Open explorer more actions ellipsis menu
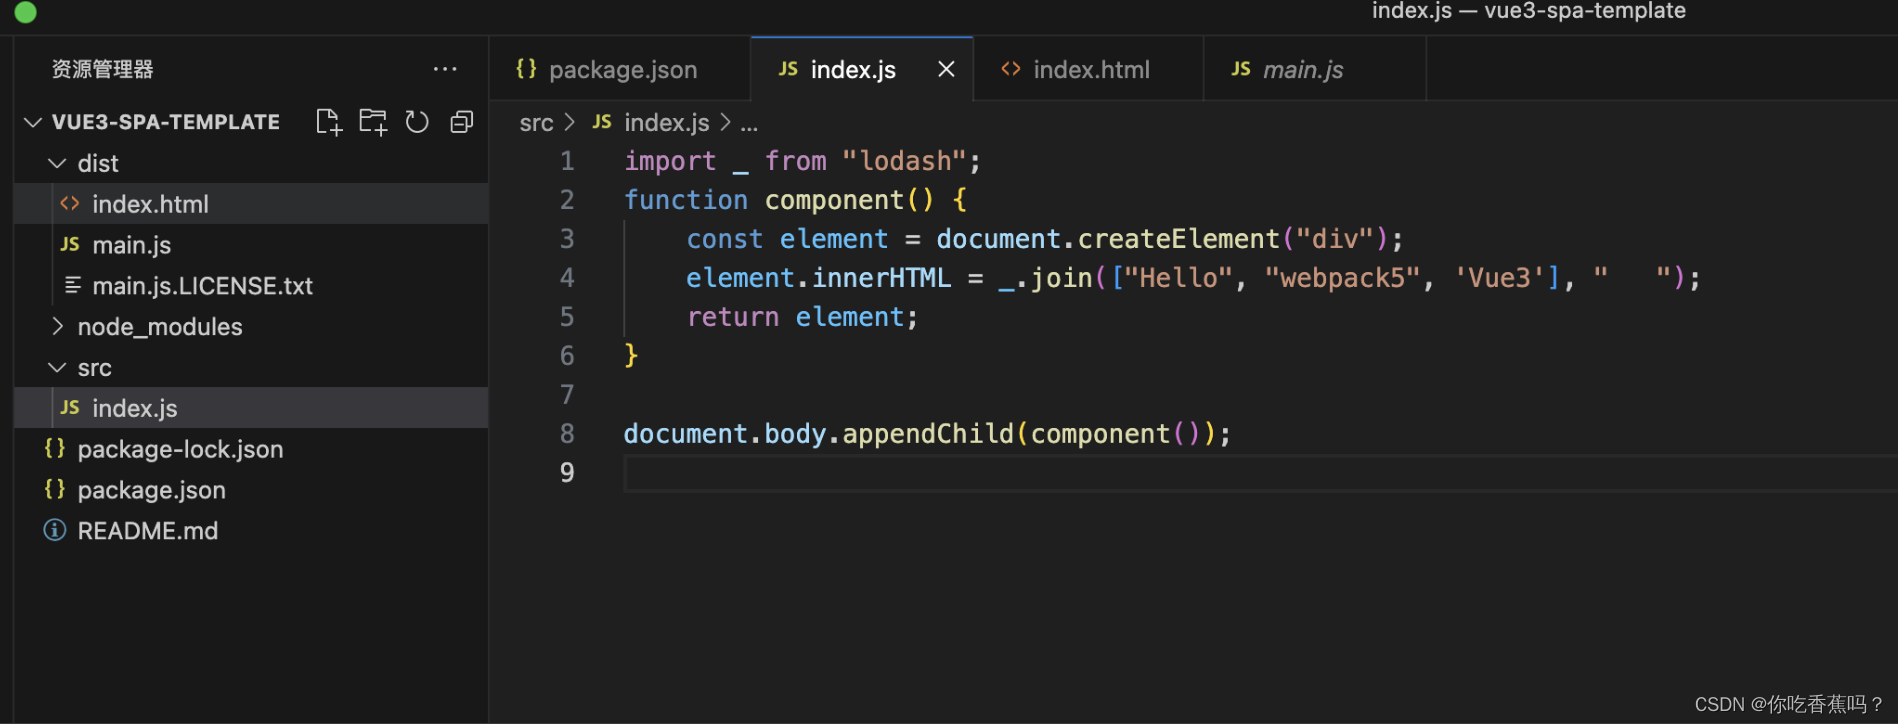This screenshot has height=724, width=1898. coord(445,69)
